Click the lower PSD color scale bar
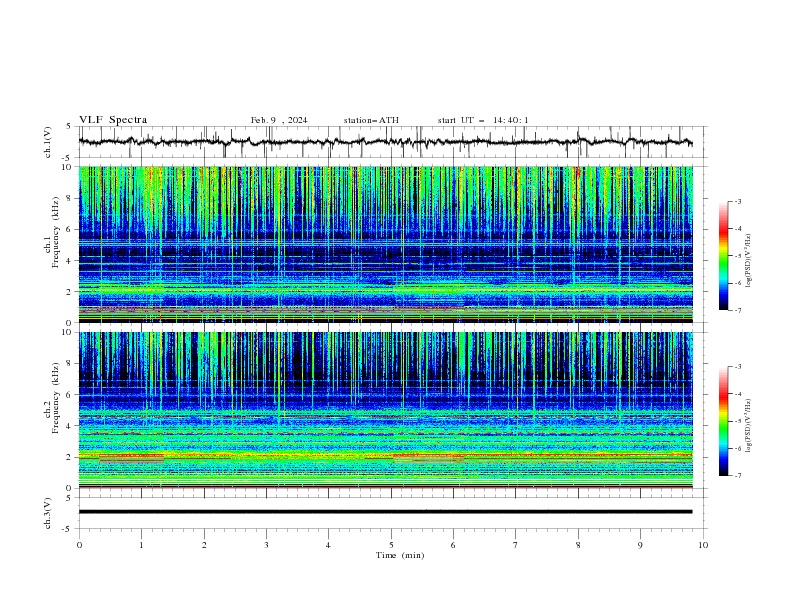The width and height of the screenshot is (792, 612). 724,421
